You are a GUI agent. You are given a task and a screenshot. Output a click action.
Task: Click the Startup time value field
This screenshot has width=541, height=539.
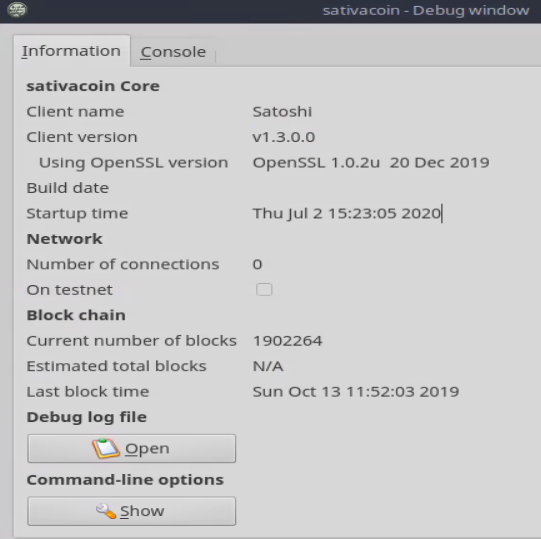pyautogui.click(x=347, y=213)
